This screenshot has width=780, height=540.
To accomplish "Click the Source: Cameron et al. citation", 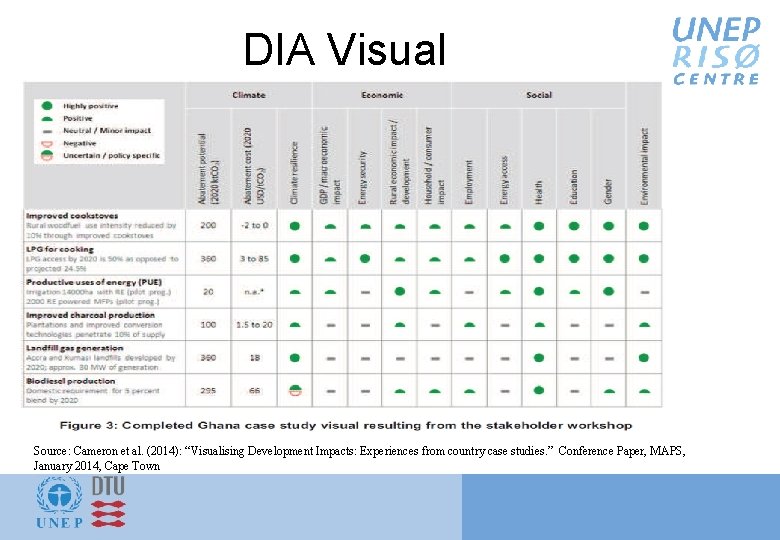I will point(359,458).
